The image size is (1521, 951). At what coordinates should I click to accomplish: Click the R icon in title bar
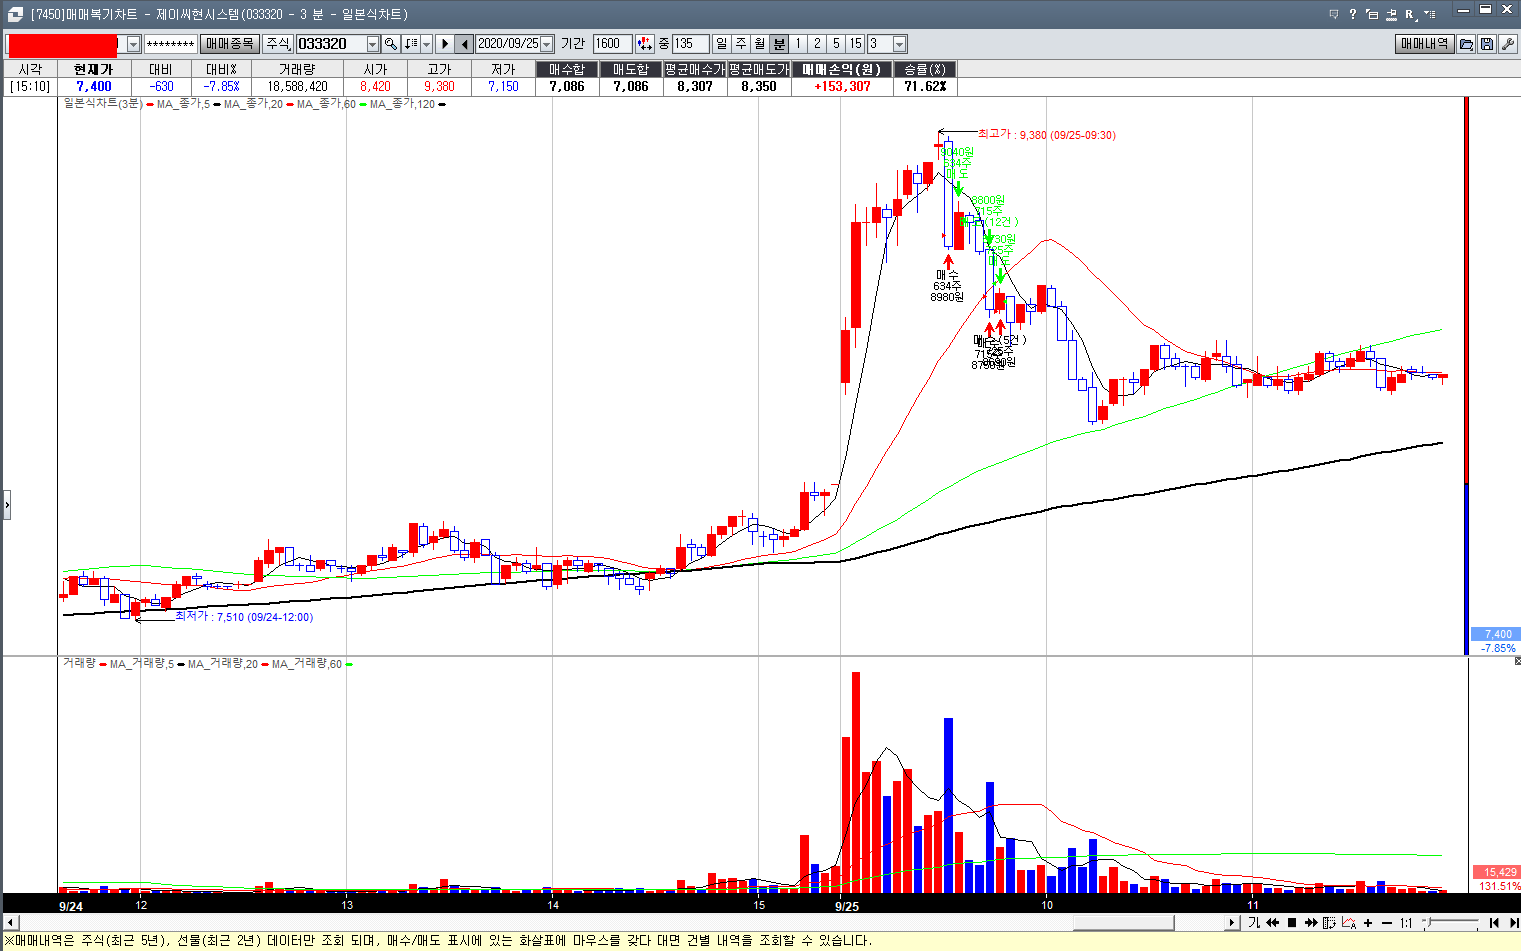click(1410, 14)
